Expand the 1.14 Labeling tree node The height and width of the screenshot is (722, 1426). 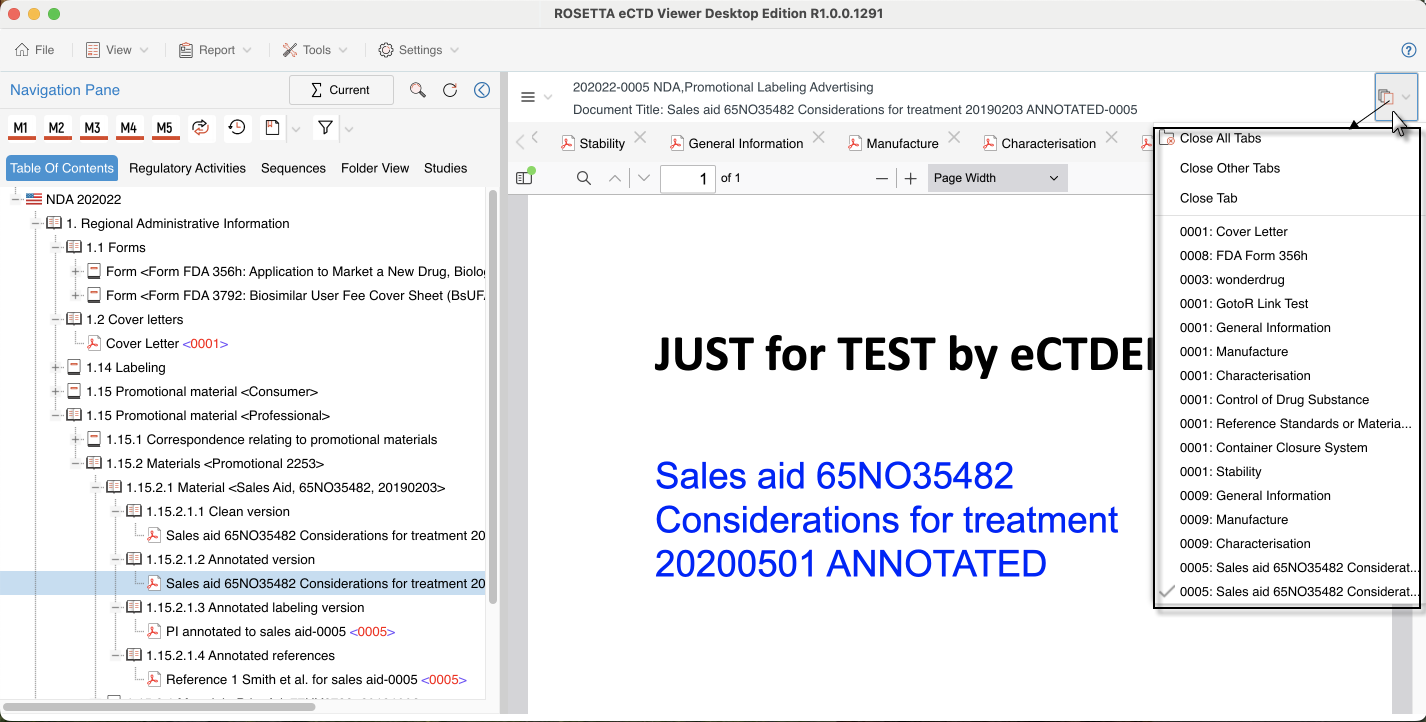tap(56, 368)
